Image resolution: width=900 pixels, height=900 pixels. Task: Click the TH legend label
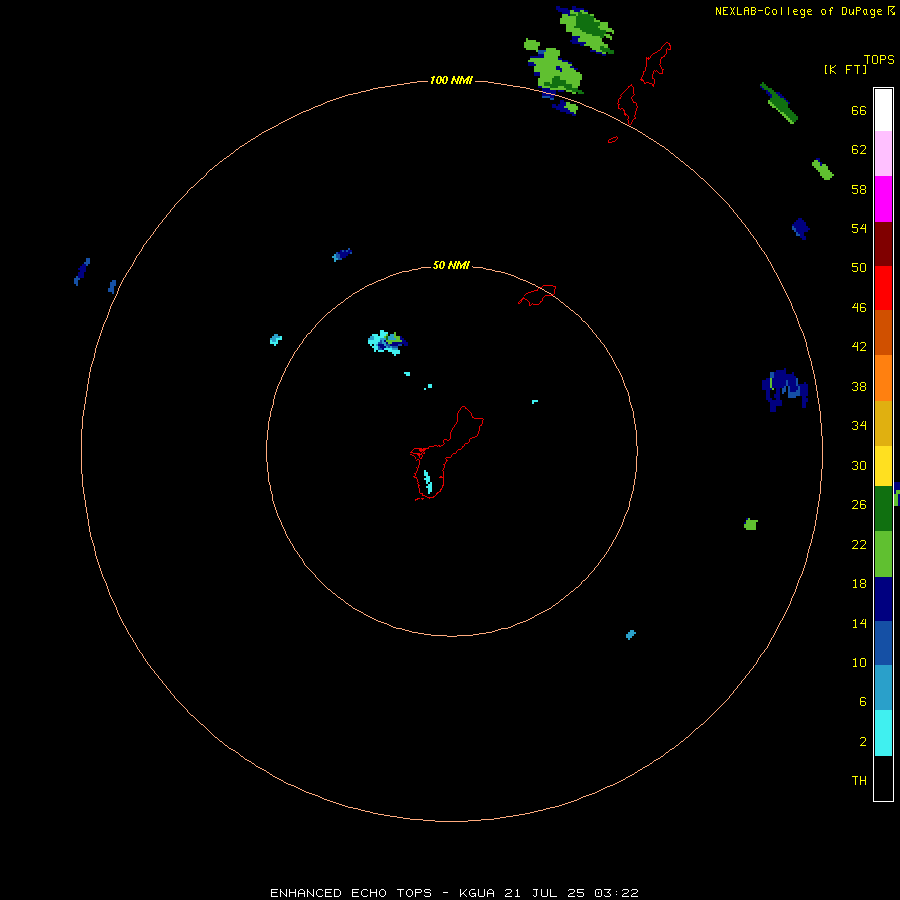point(859,781)
